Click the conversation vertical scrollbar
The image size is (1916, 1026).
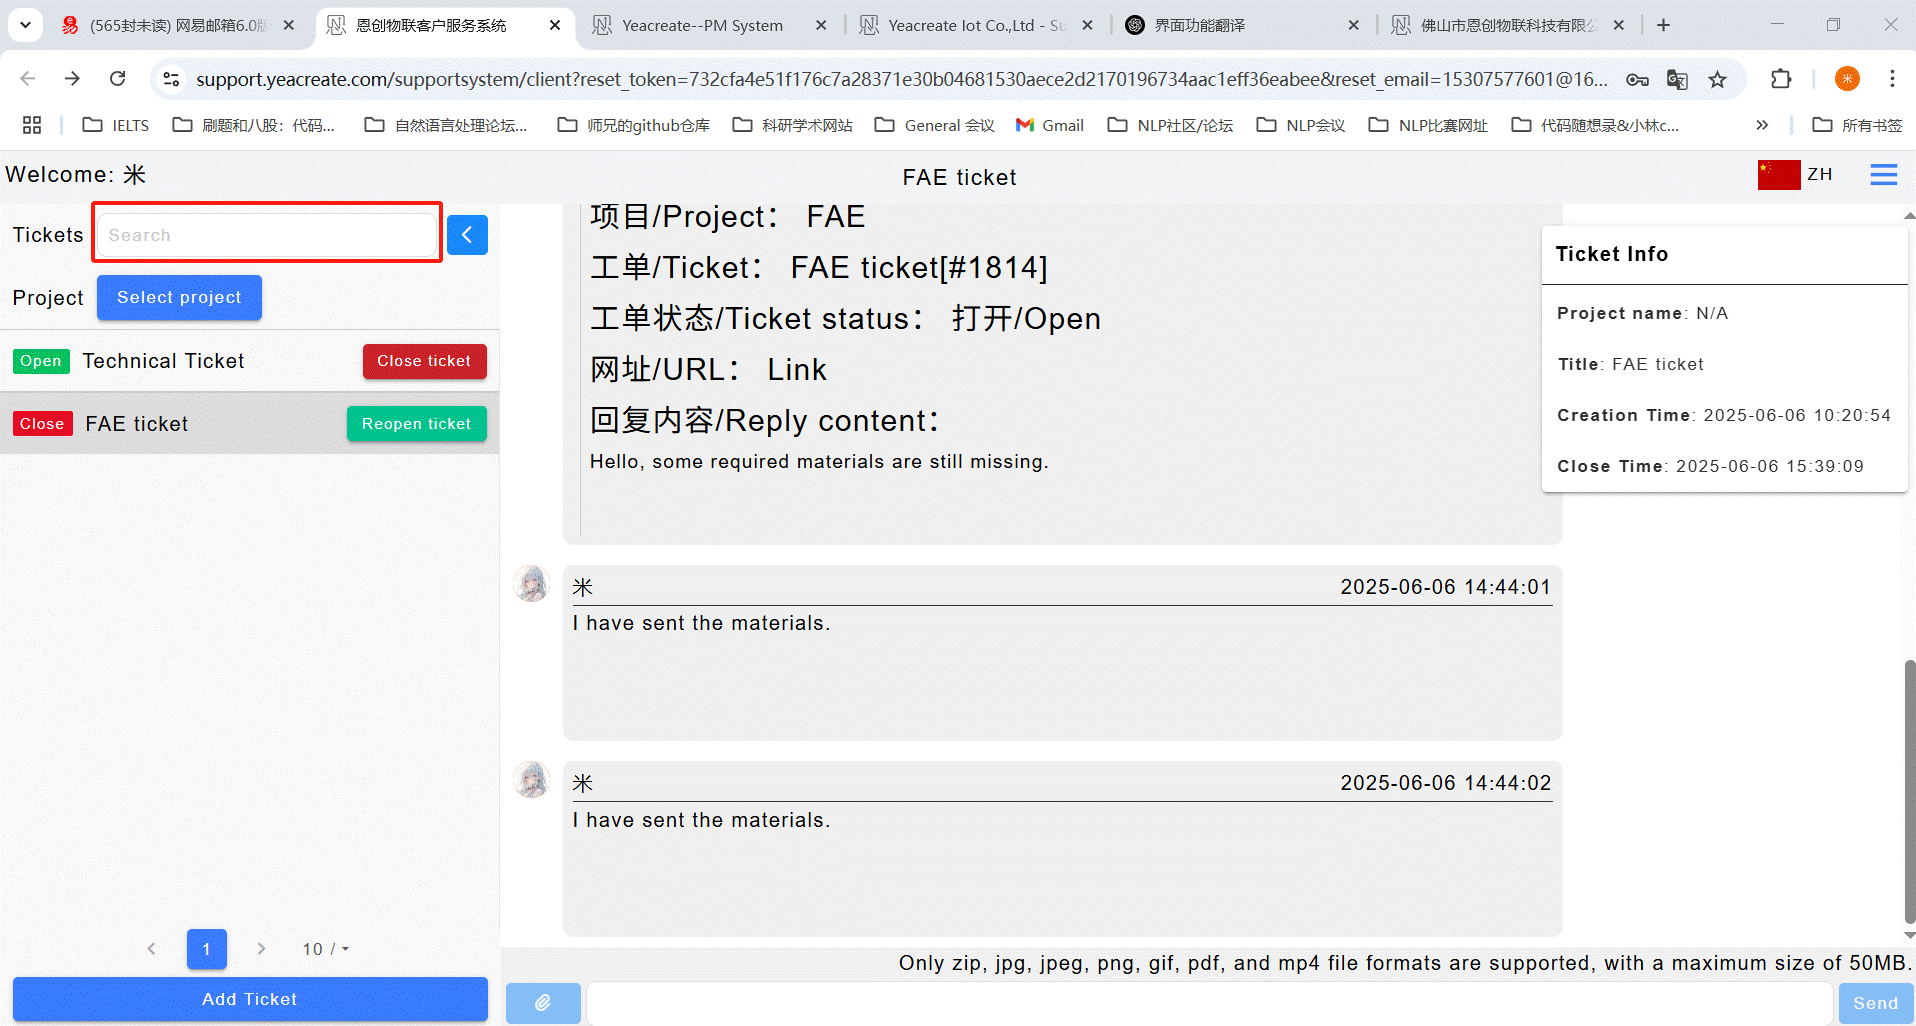tap(1909, 790)
